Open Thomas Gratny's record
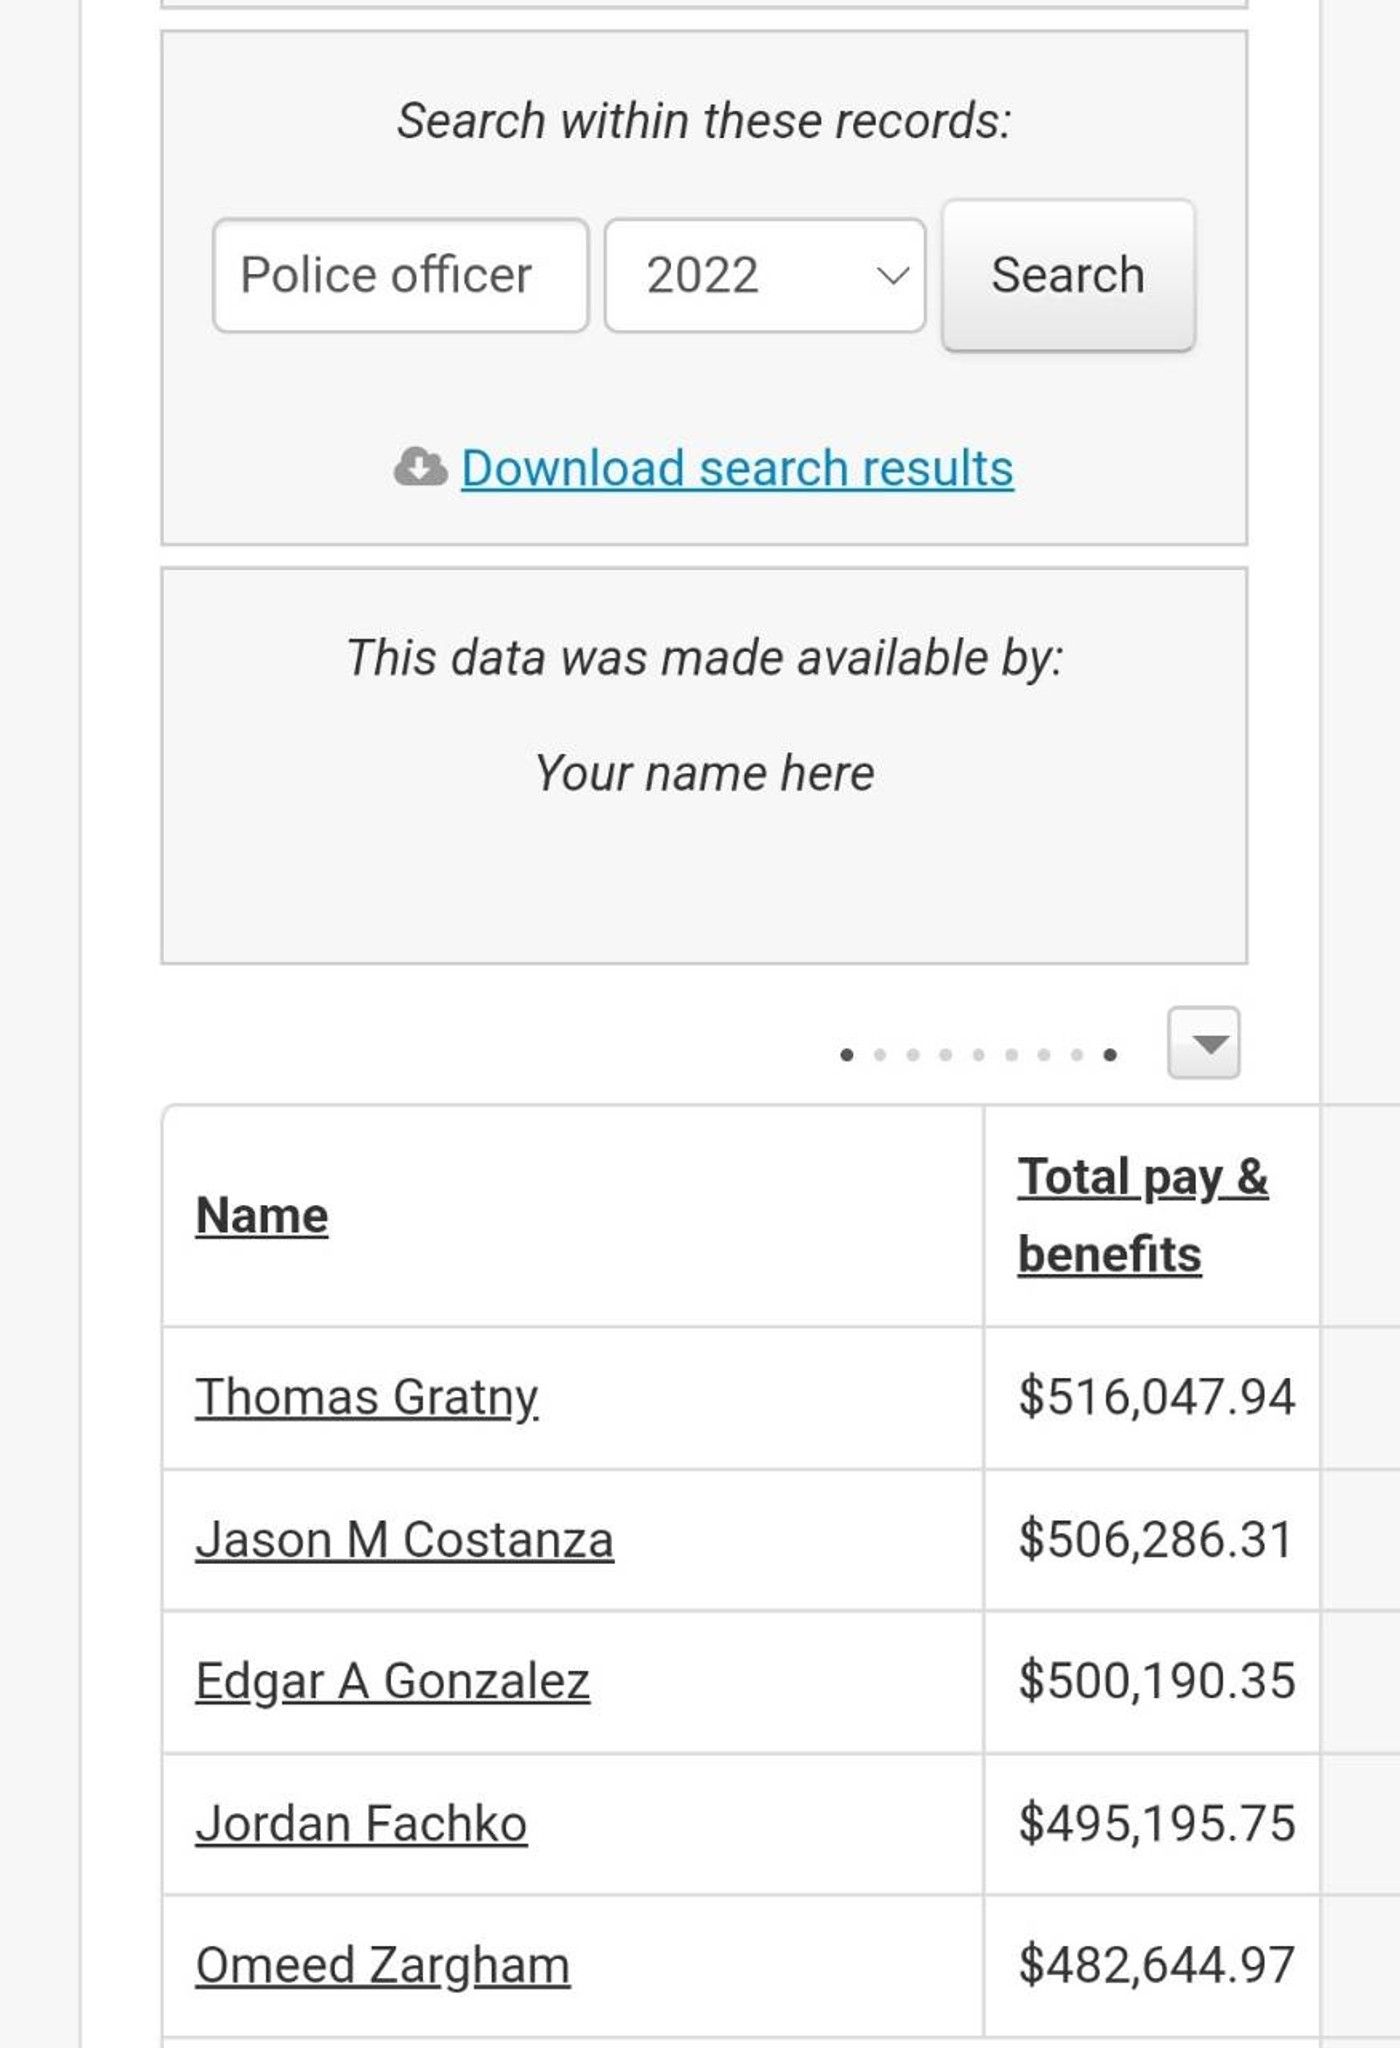Image resolution: width=1400 pixels, height=2048 pixels. point(367,1396)
